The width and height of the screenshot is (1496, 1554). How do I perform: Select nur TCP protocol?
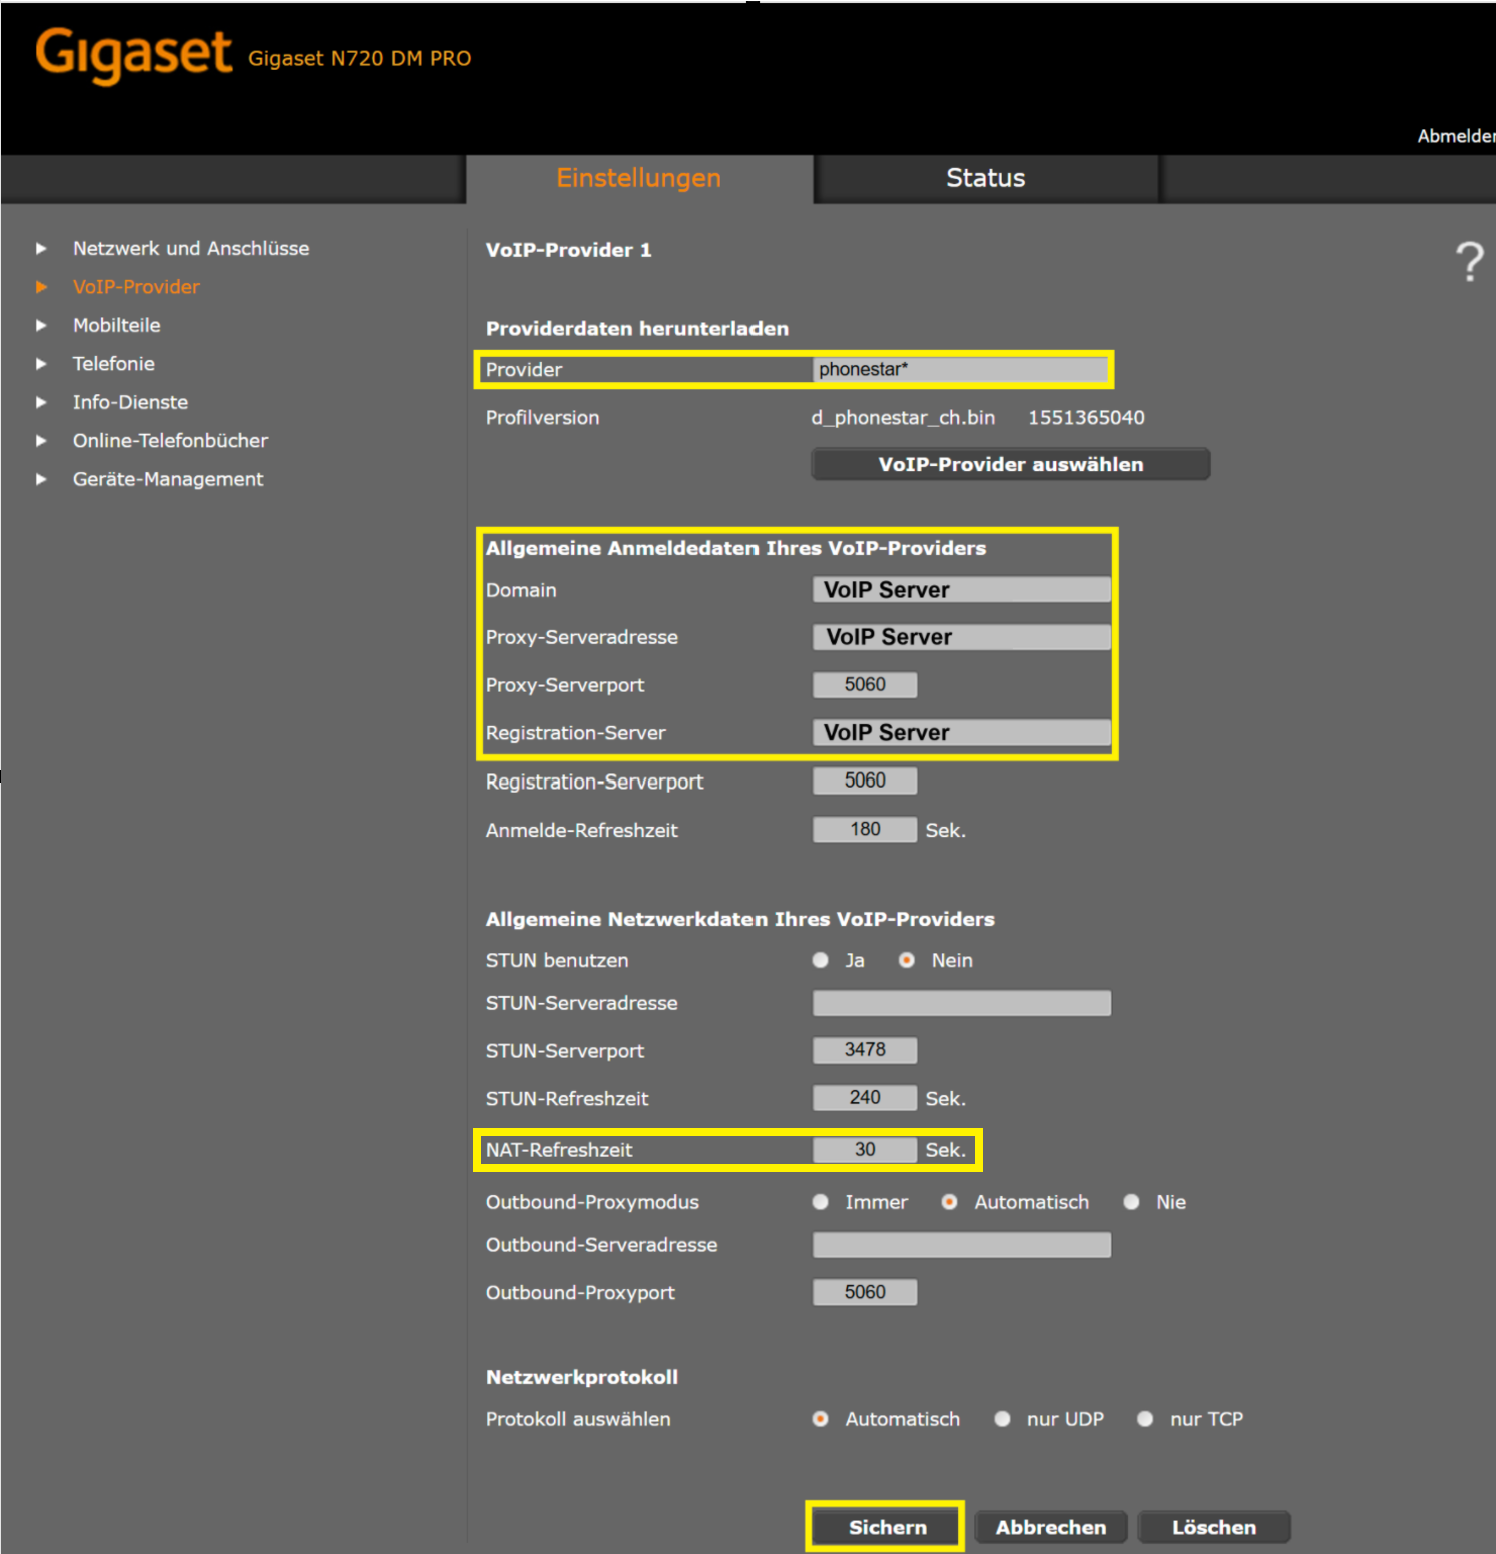click(1145, 1419)
